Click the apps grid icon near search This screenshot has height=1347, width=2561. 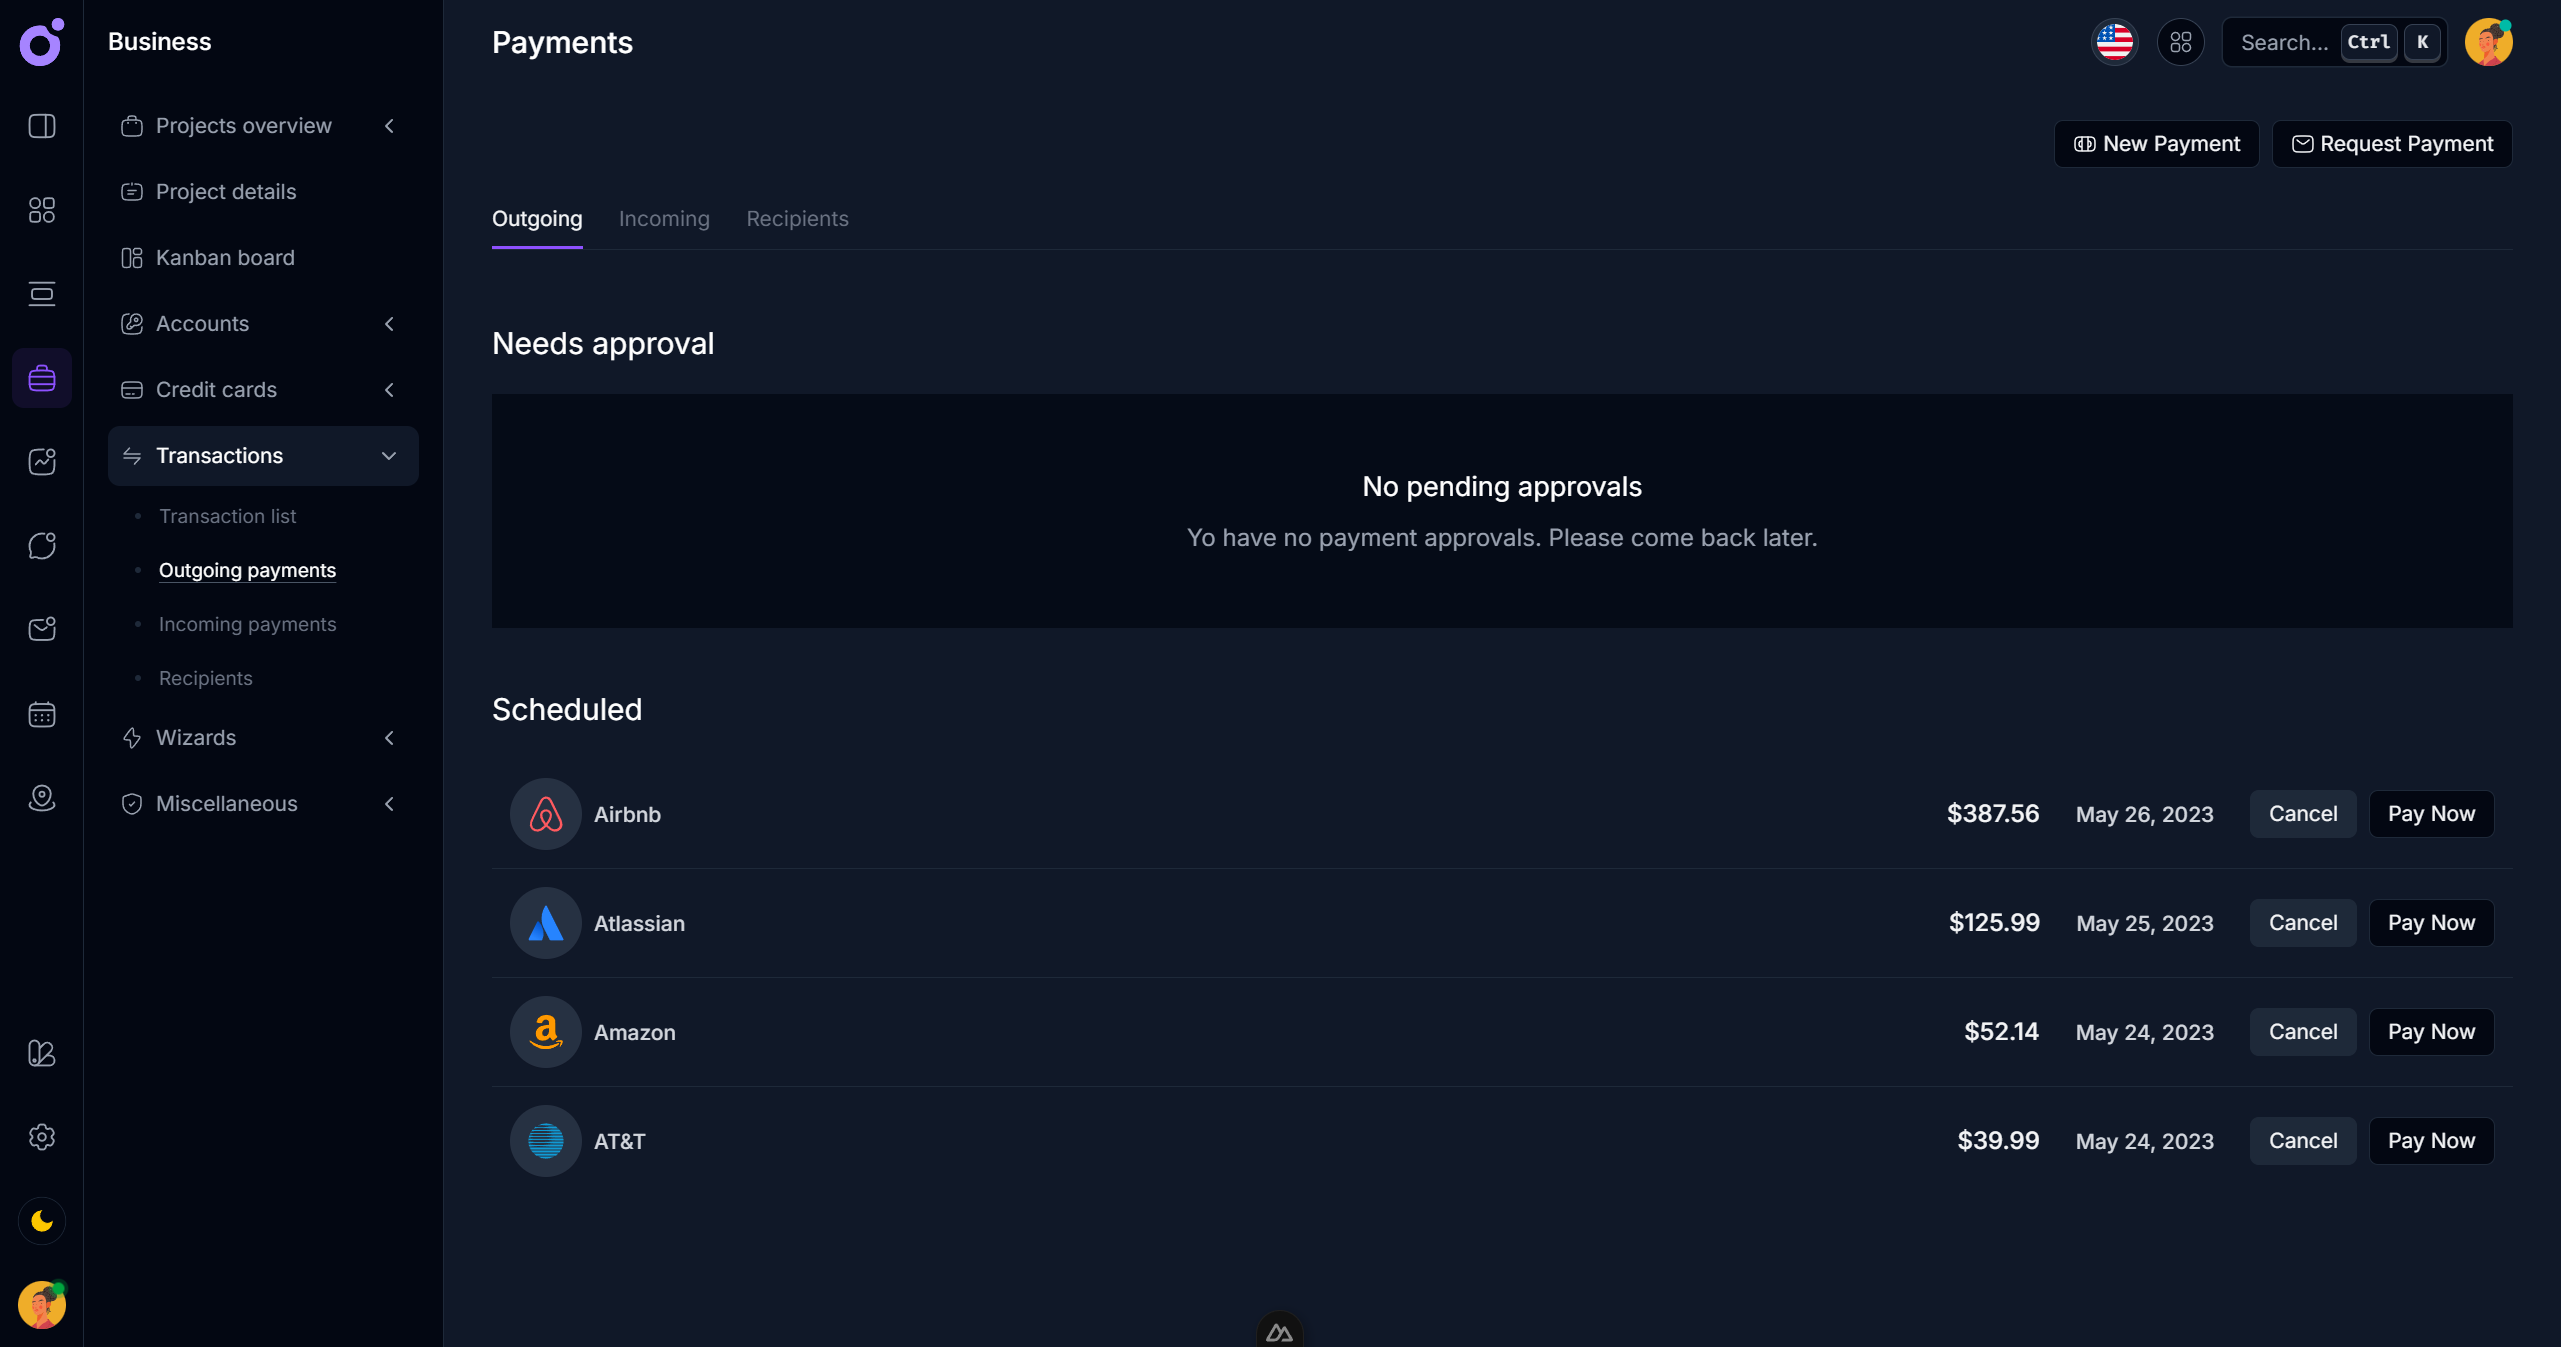pyautogui.click(x=2180, y=42)
